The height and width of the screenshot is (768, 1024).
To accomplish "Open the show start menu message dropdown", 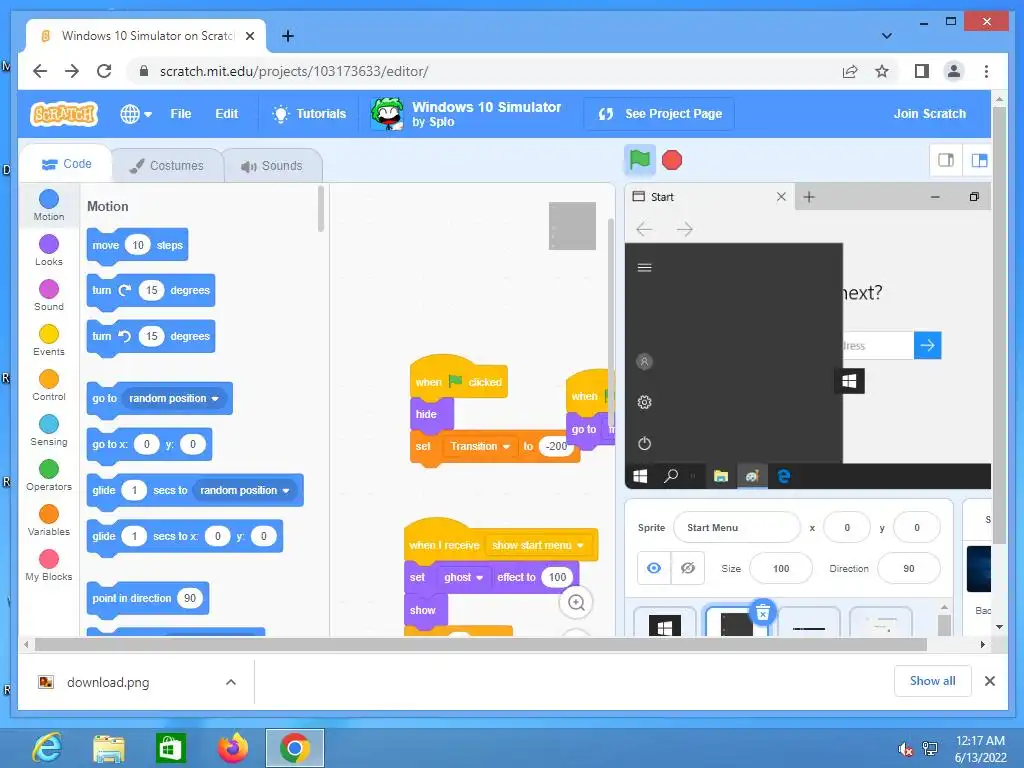I will [537, 545].
